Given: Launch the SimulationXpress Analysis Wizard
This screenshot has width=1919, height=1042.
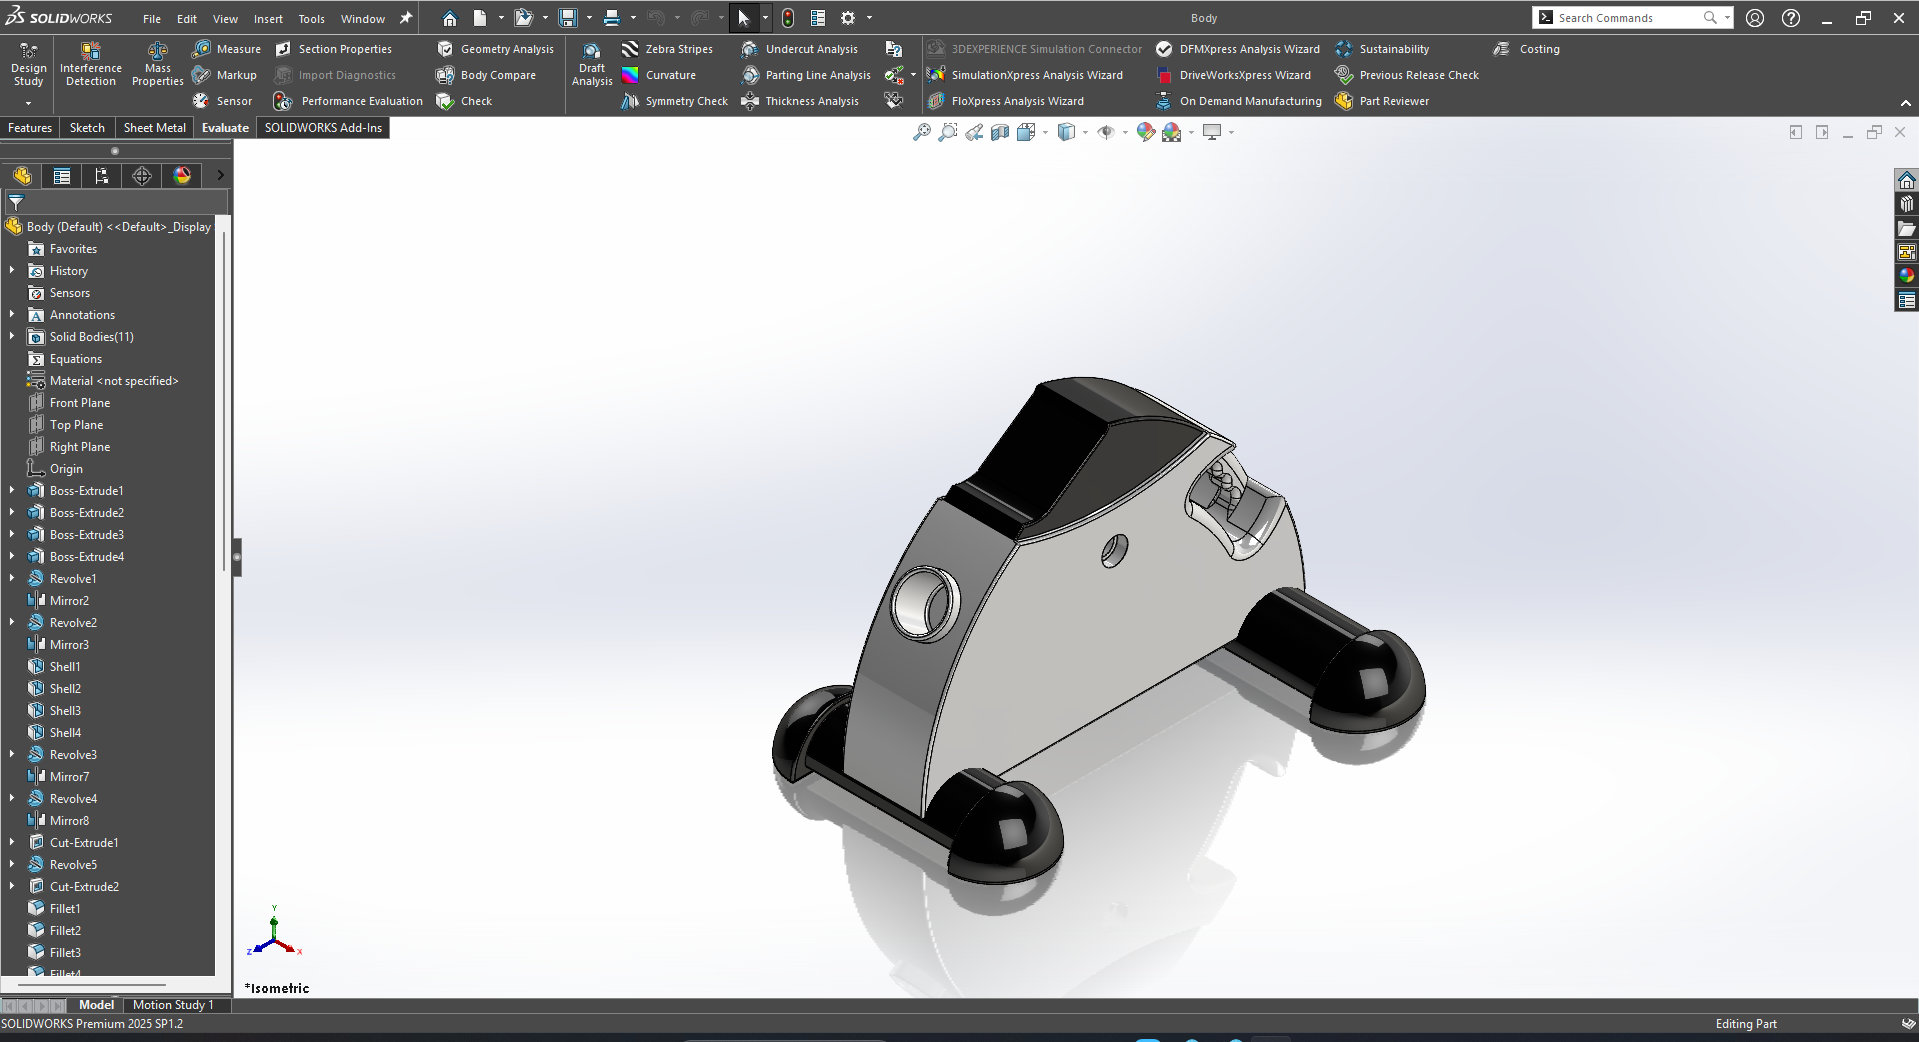Looking at the screenshot, I should [x=1025, y=75].
